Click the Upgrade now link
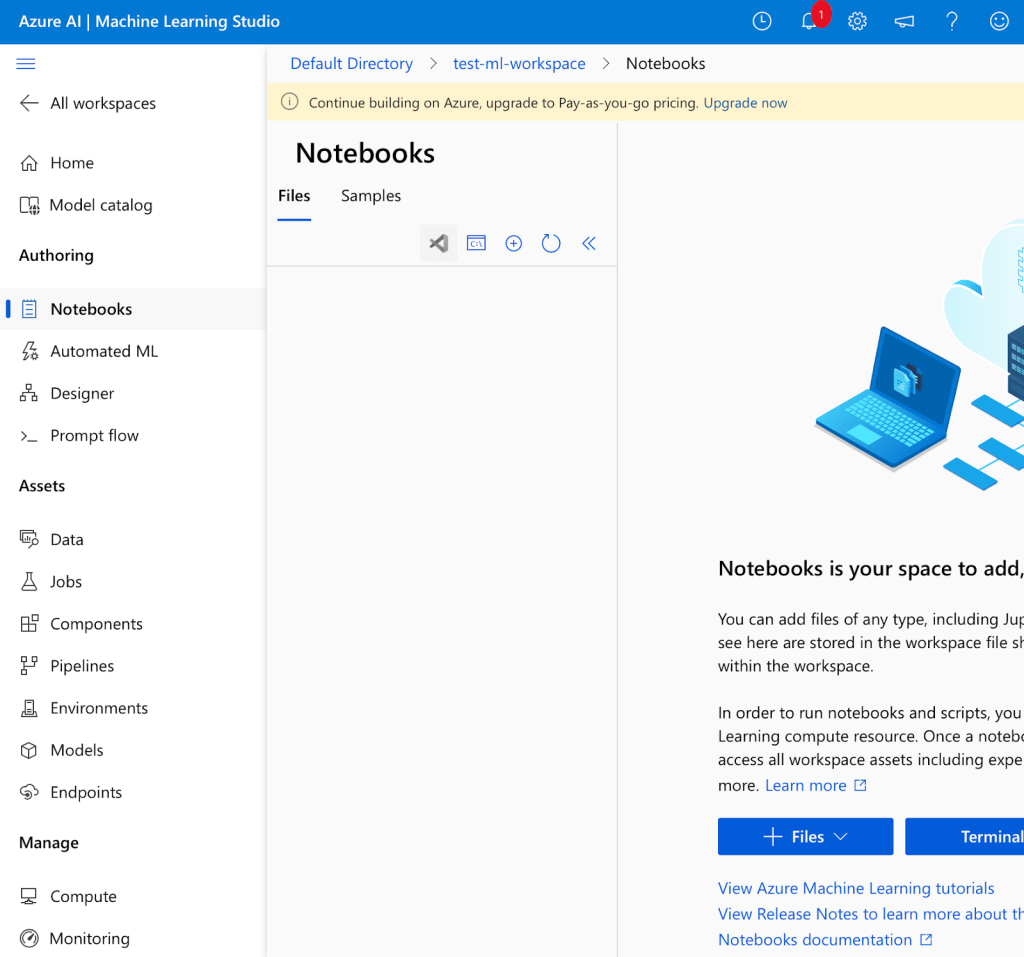Viewport: 1024px width, 957px height. click(x=745, y=103)
